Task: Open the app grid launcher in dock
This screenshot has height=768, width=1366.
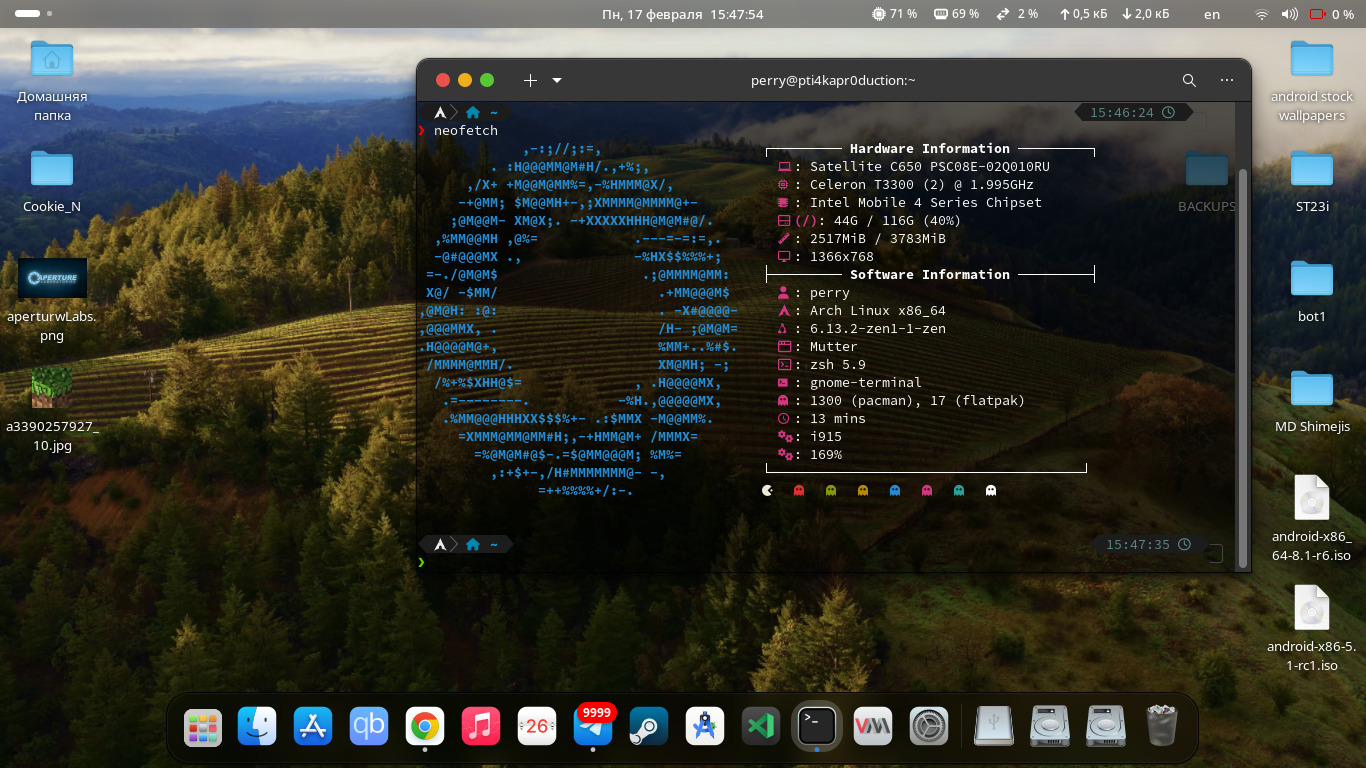Action: (x=203, y=727)
